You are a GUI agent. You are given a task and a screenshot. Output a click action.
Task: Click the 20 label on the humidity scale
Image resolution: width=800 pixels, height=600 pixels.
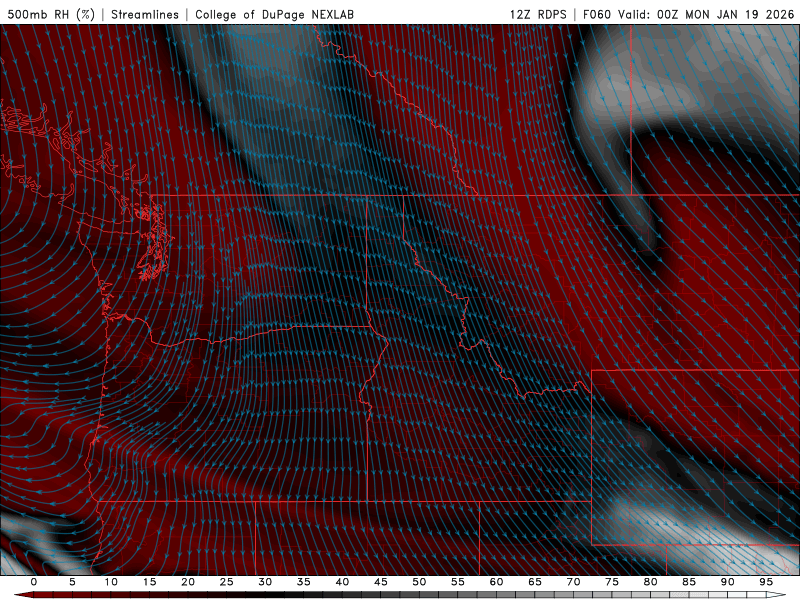[x=188, y=582]
